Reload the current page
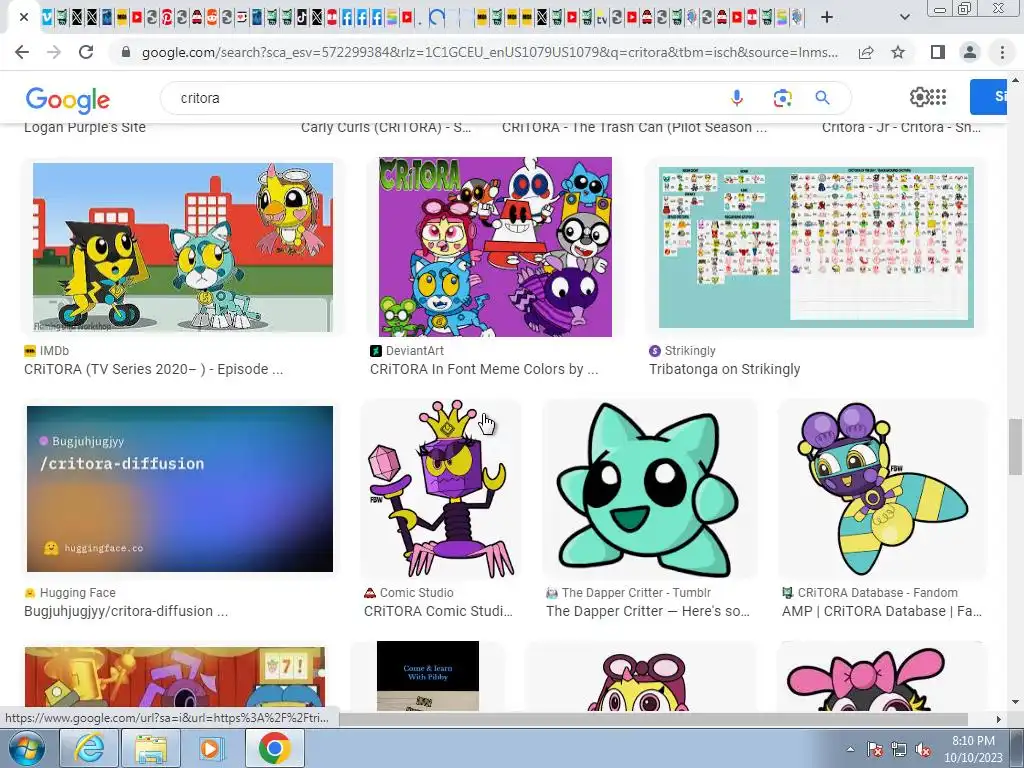 [86, 52]
